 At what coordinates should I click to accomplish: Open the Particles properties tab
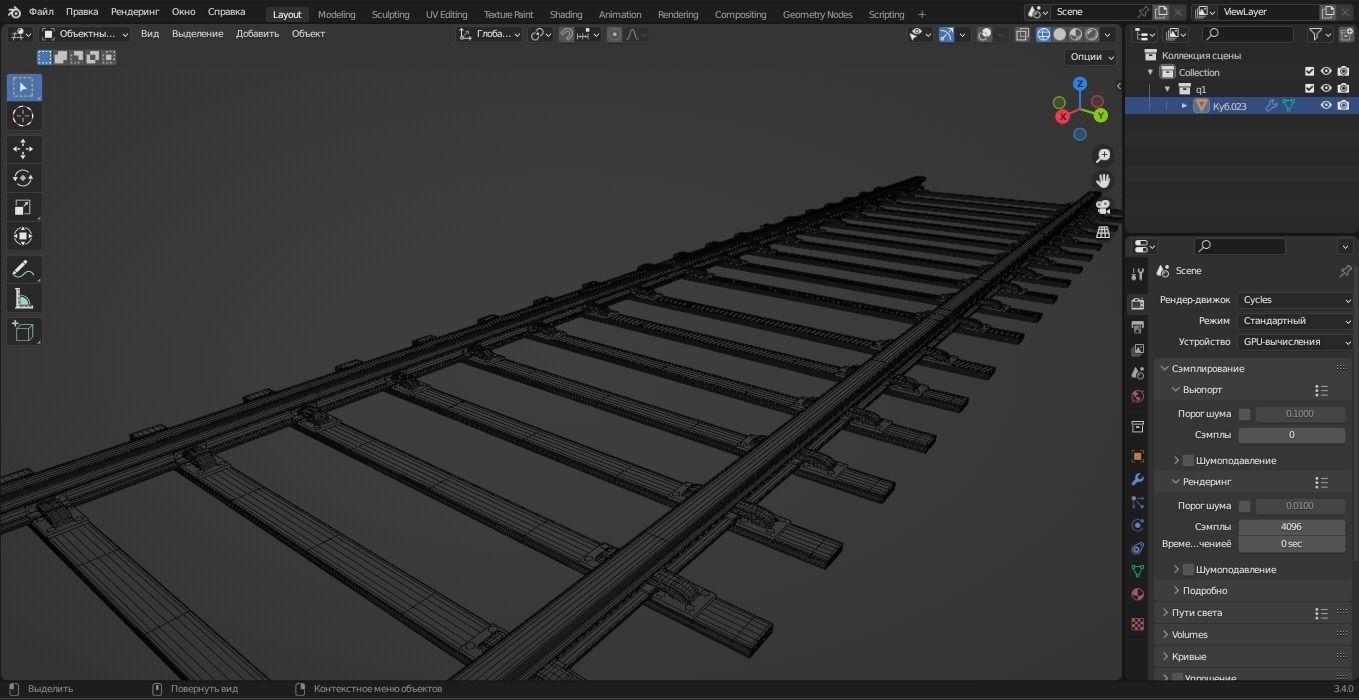coord(1137,503)
